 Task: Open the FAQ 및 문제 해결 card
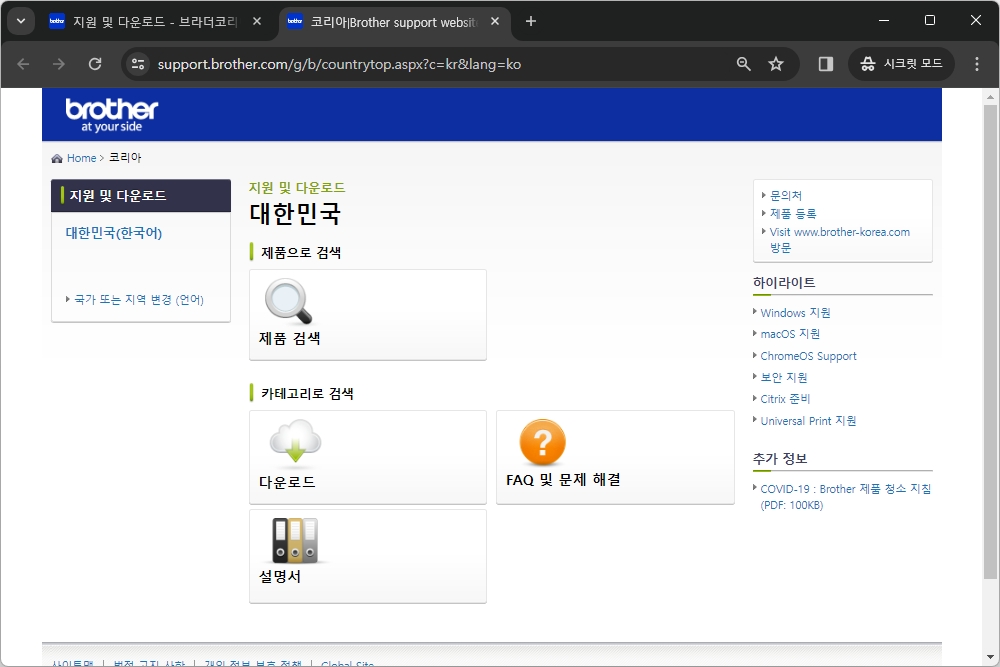[x=615, y=457]
